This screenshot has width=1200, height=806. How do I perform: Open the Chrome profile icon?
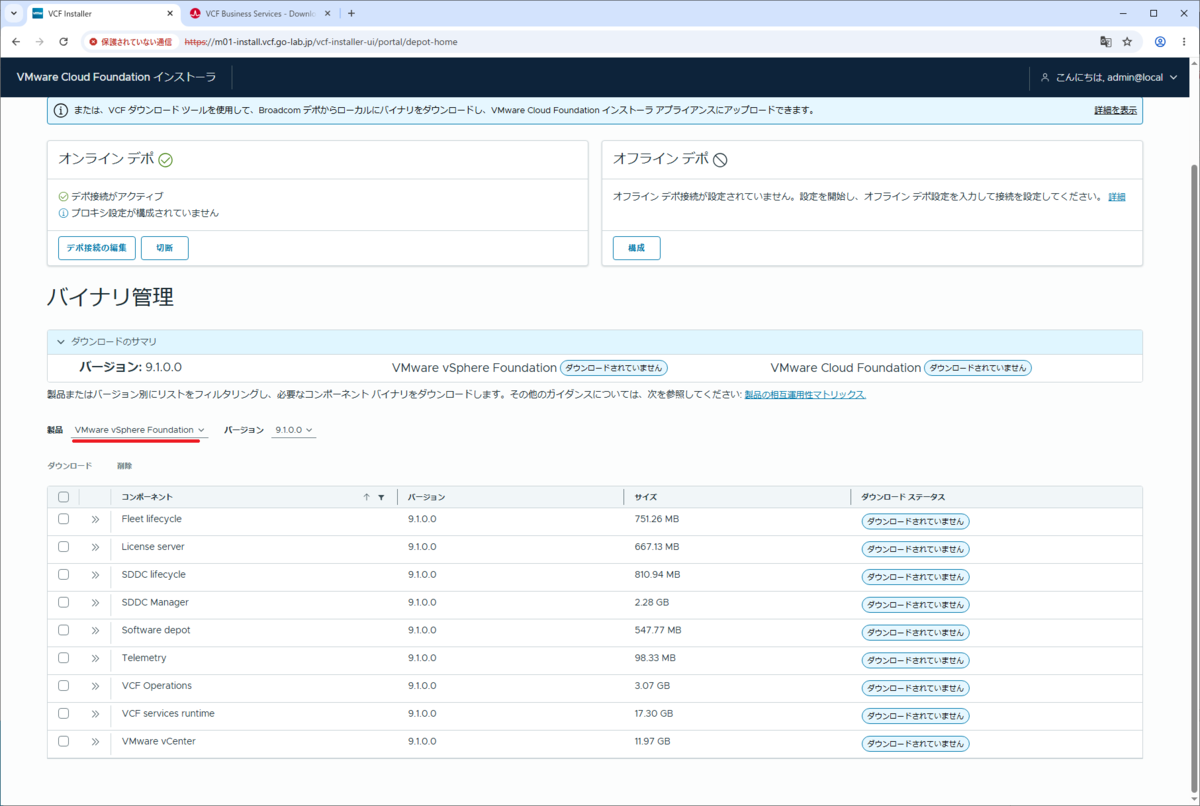pos(1160,42)
